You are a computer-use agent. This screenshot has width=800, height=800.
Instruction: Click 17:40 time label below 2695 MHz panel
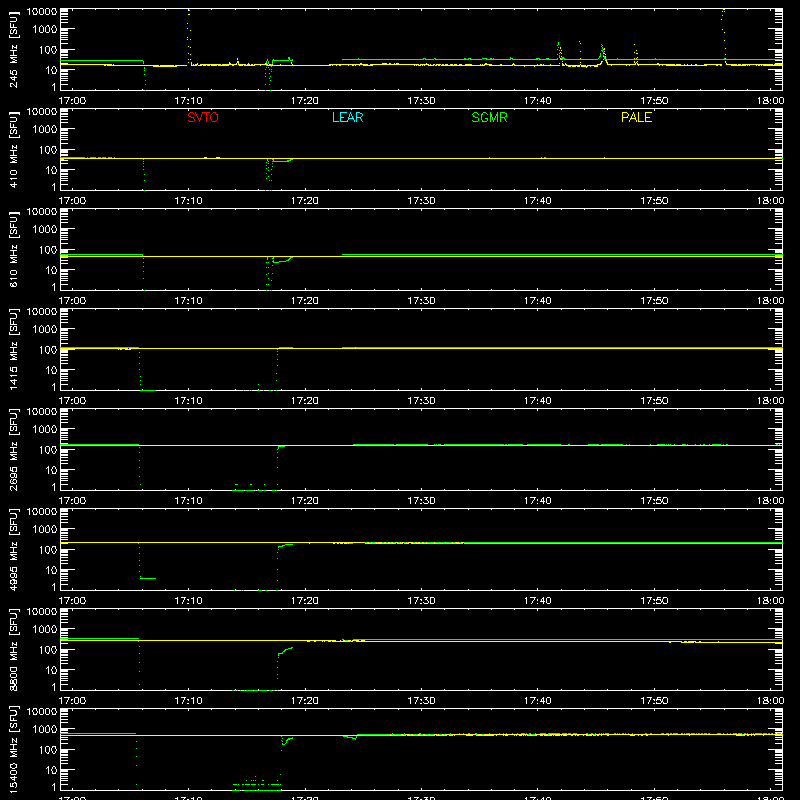(x=537, y=501)
